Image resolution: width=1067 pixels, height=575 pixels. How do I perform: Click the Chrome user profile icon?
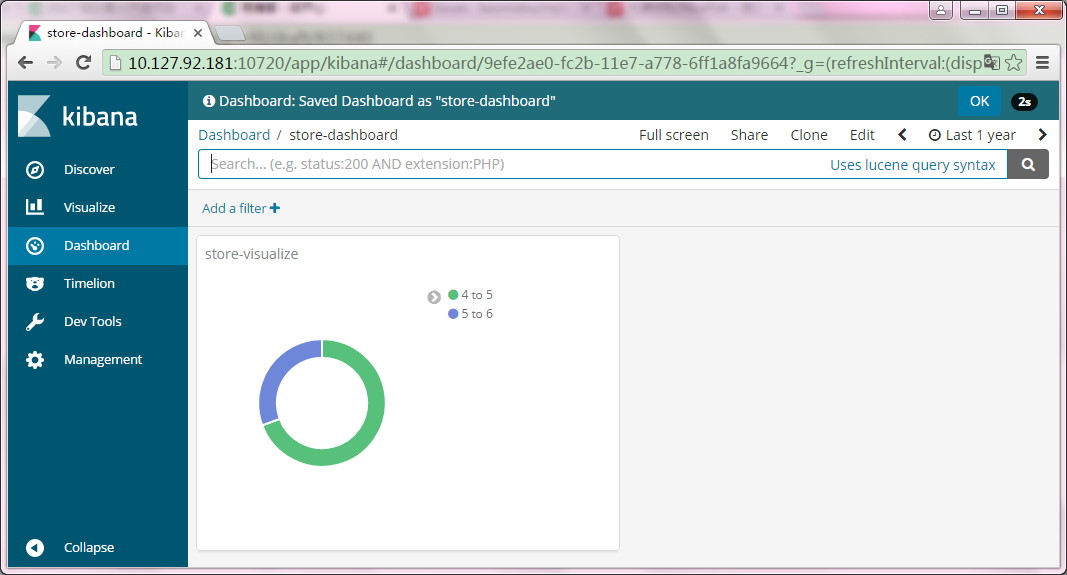coord(940,10)
